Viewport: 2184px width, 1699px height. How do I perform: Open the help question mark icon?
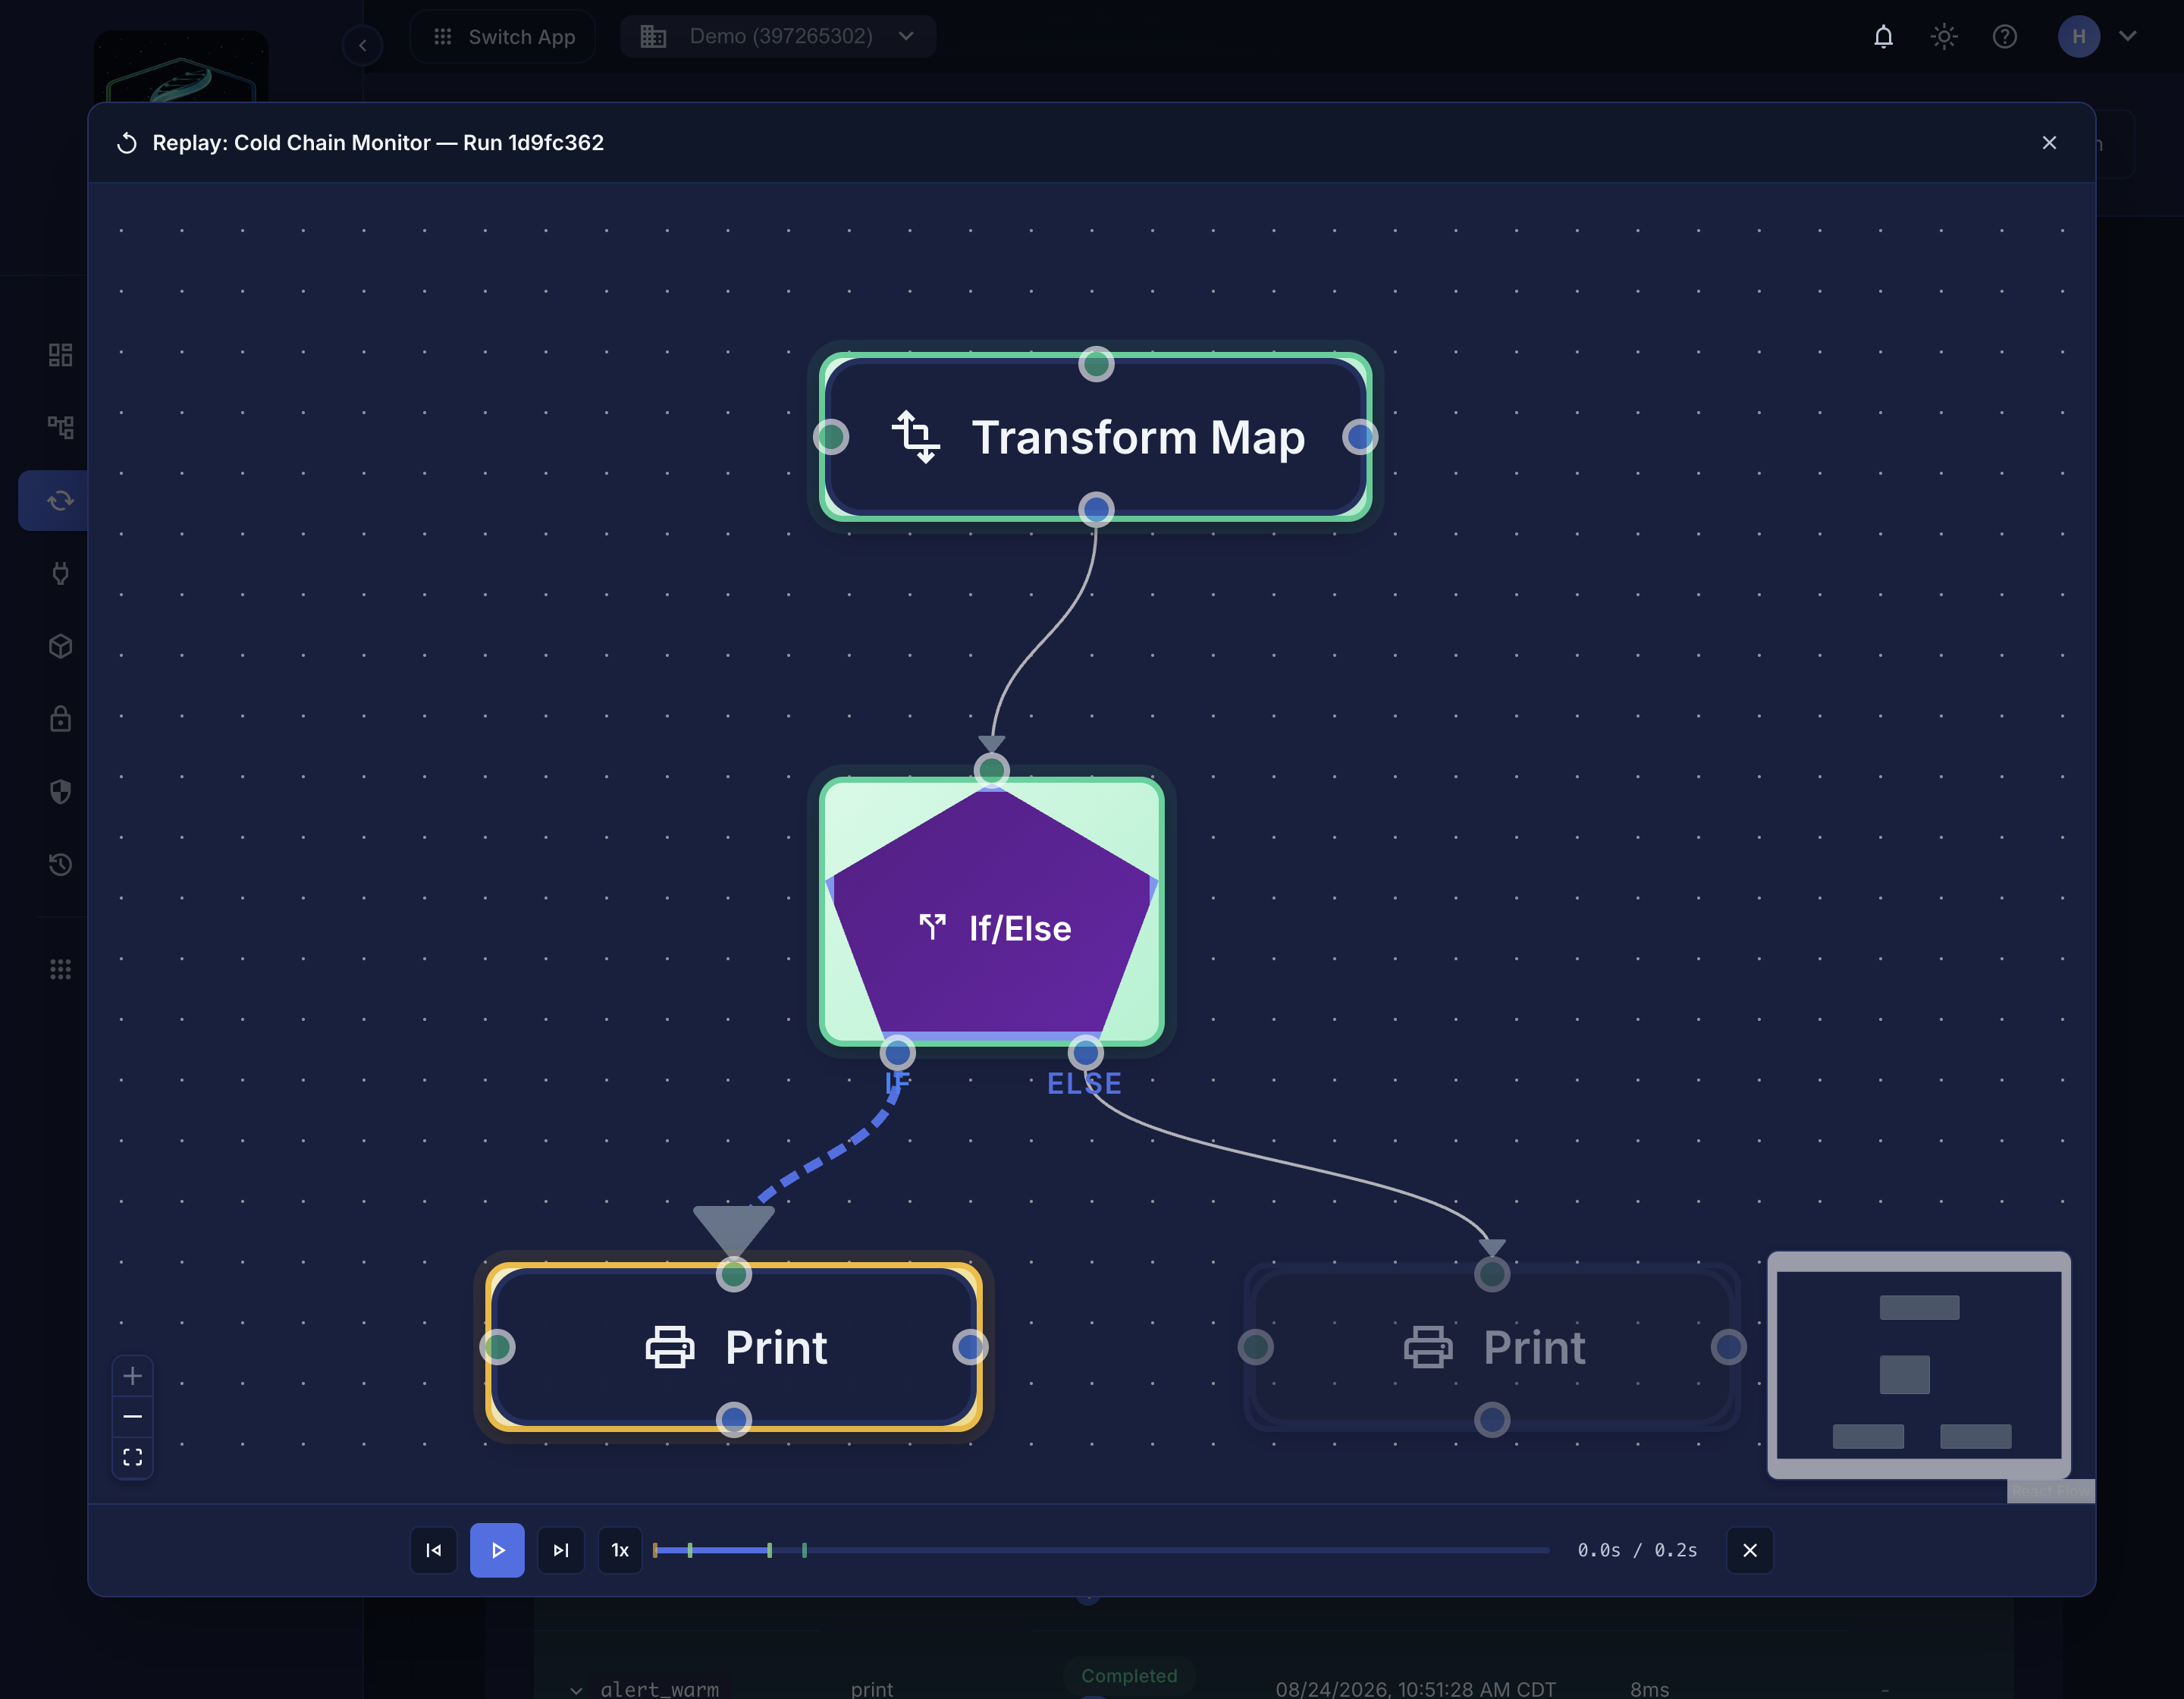2005,37
